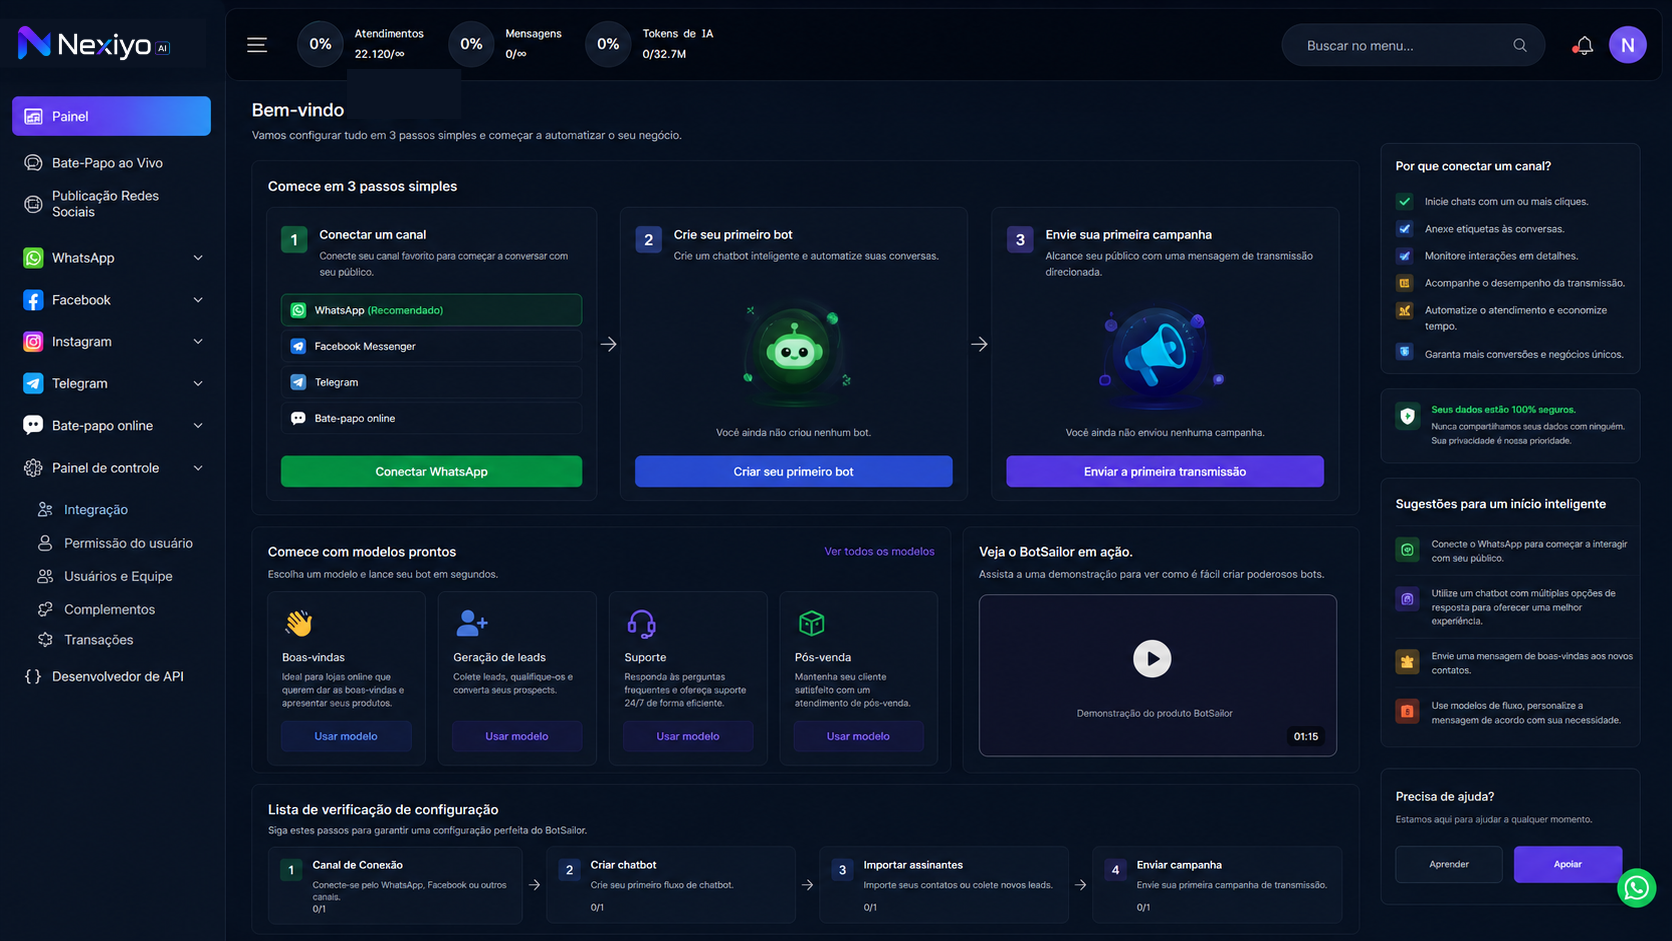Select WhatsApp (Recomendado) channel option

pyautogui.click(x=431, y=310)
